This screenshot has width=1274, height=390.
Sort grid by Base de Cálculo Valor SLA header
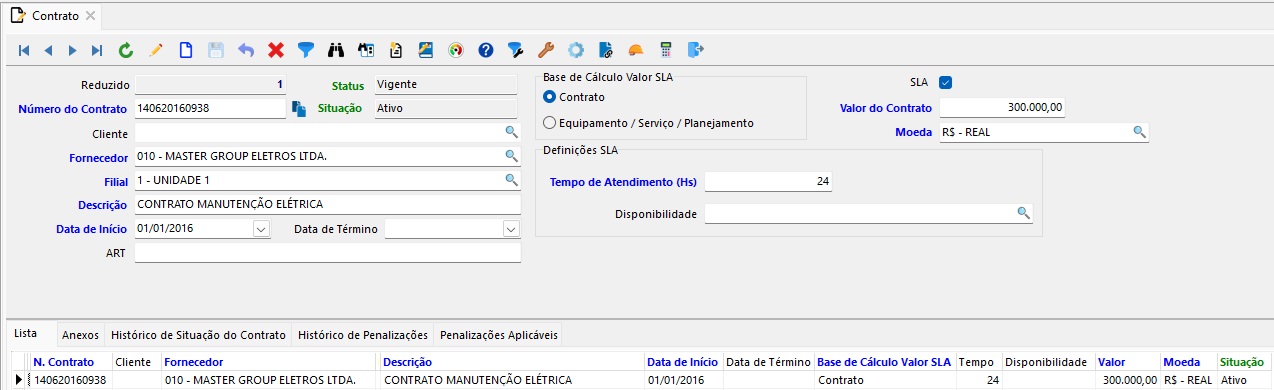(885, 361)
